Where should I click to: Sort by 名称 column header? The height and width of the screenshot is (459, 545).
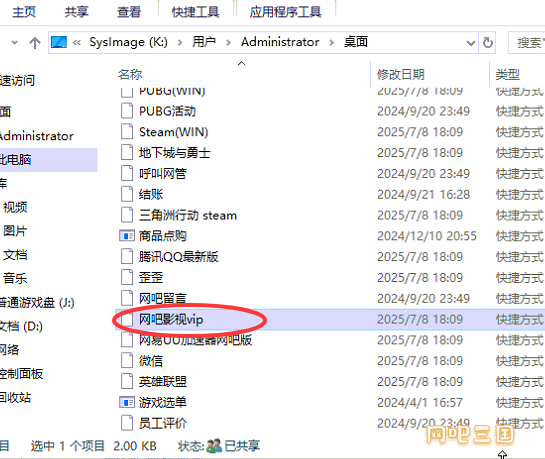(130, 74)
